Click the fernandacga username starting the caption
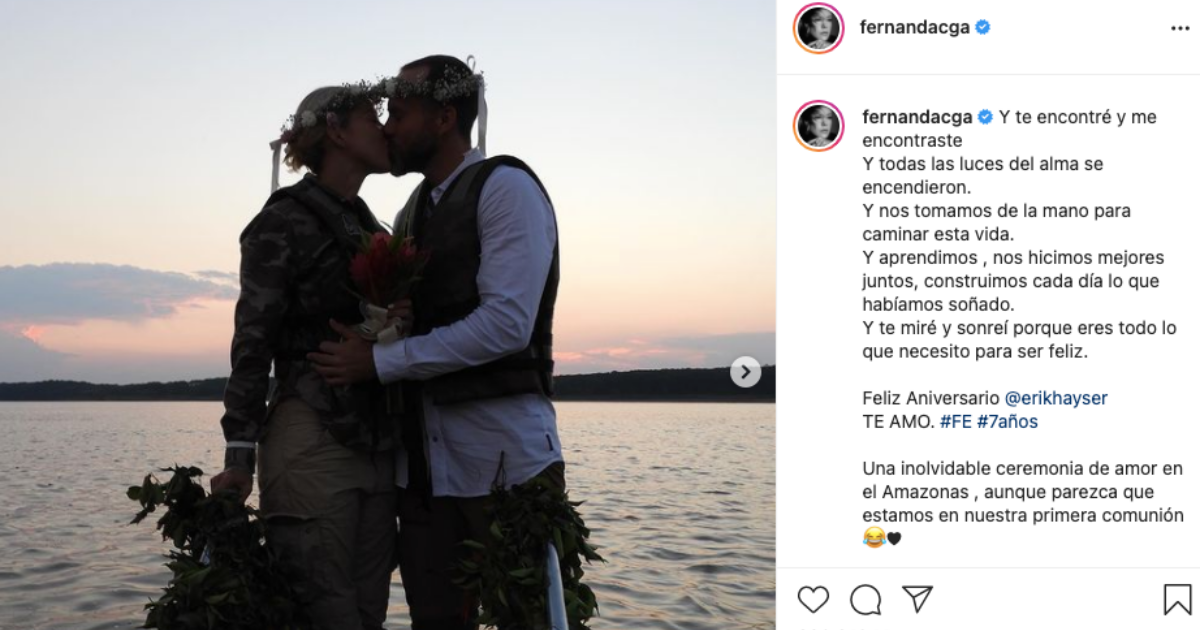The width and height of the screenshot is (1200, 630). point(918,116)
